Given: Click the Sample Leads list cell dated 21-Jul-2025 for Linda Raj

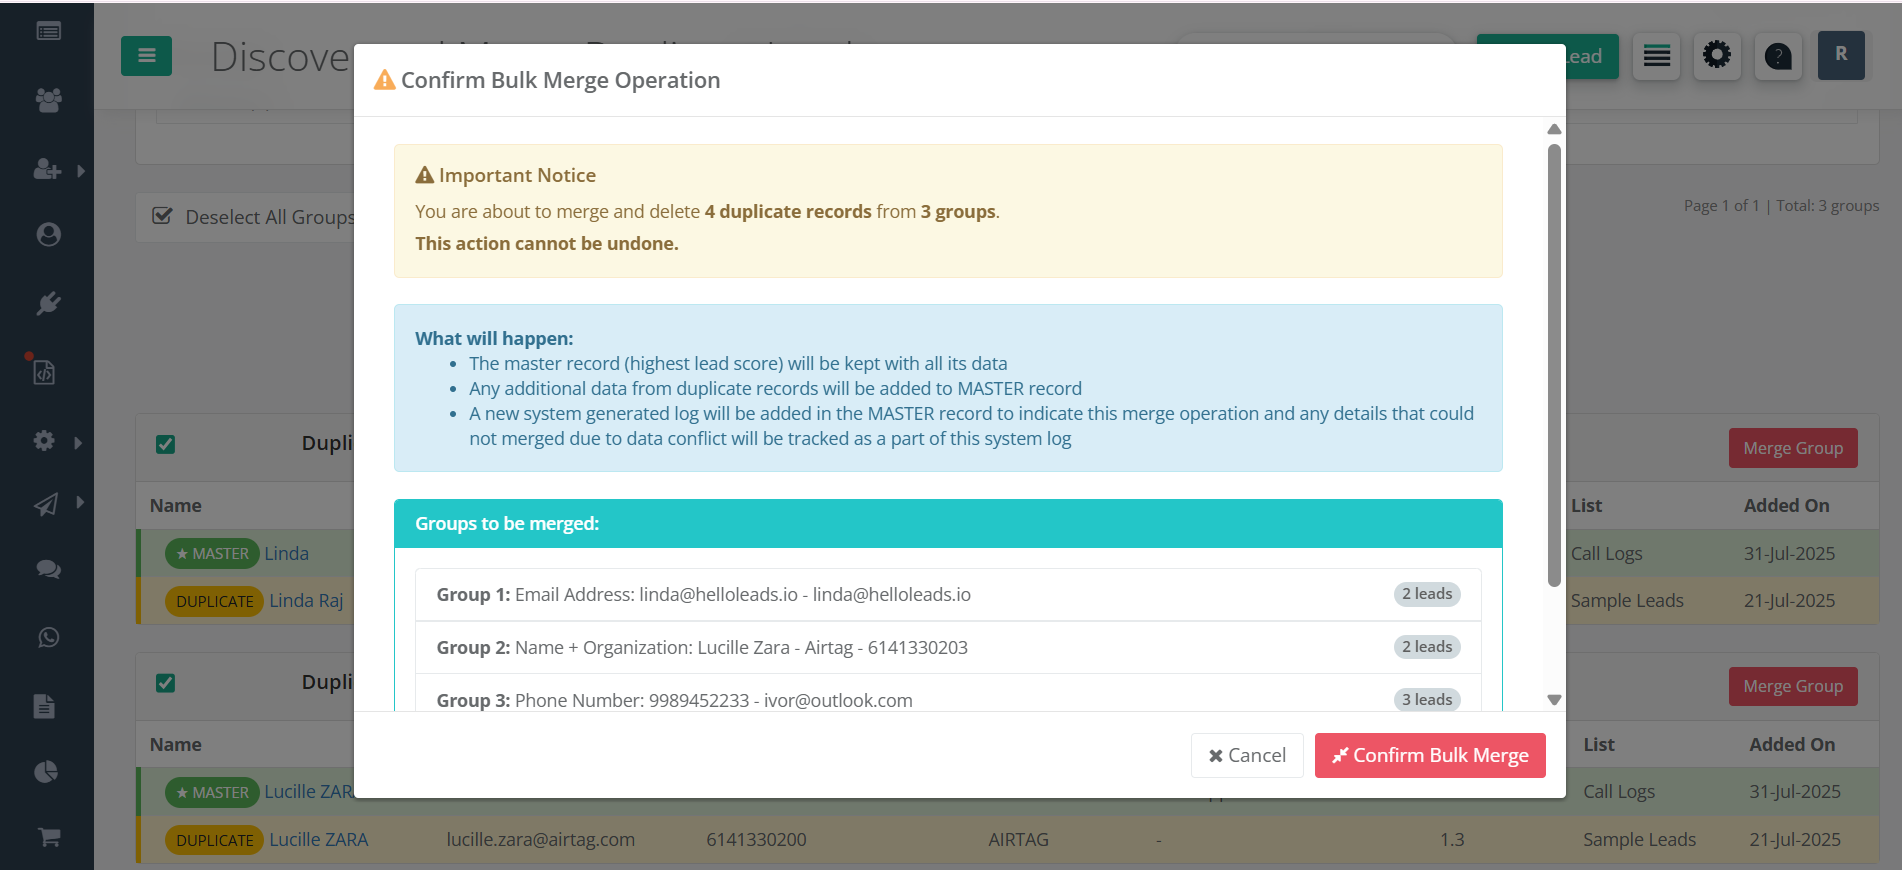Looking at the screenshot, I should pos(1627,600).
